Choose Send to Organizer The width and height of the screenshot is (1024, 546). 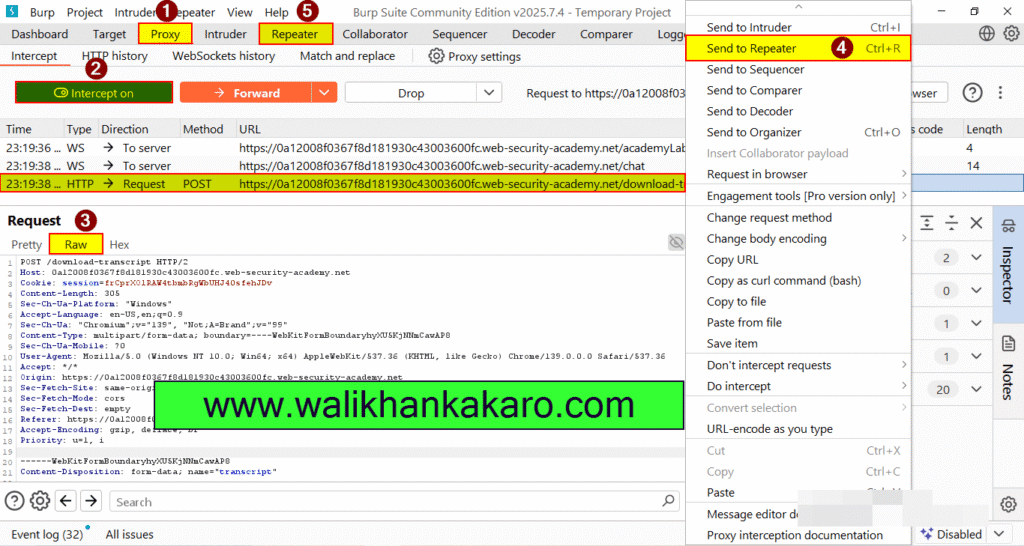(798, 132)
